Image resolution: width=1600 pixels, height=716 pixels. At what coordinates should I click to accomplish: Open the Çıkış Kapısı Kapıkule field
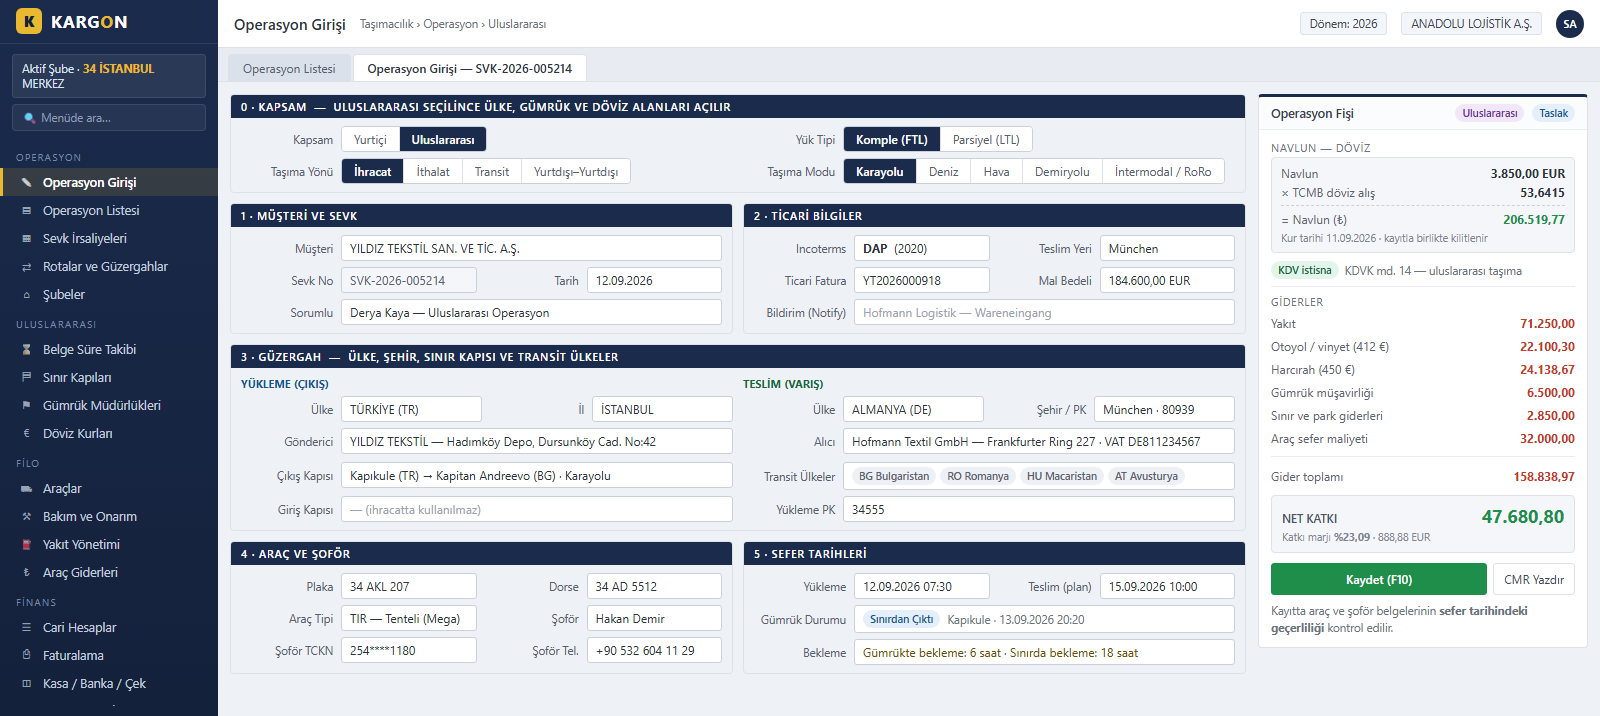537,475
